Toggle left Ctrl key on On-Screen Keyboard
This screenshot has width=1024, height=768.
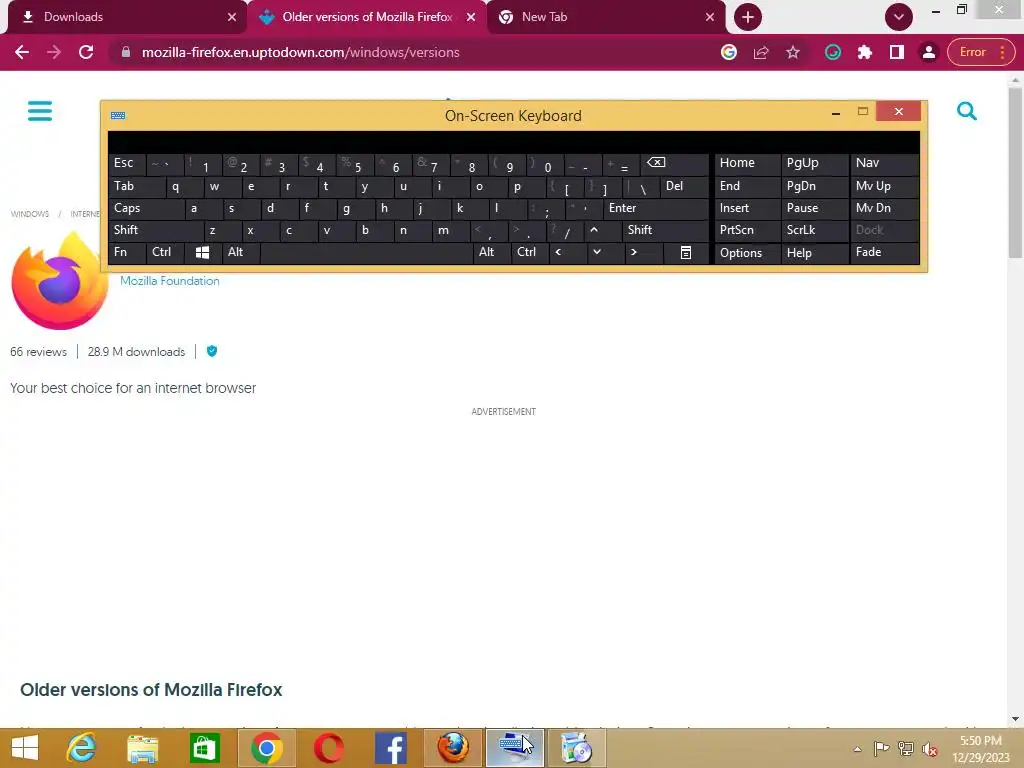tap(165, 253)
